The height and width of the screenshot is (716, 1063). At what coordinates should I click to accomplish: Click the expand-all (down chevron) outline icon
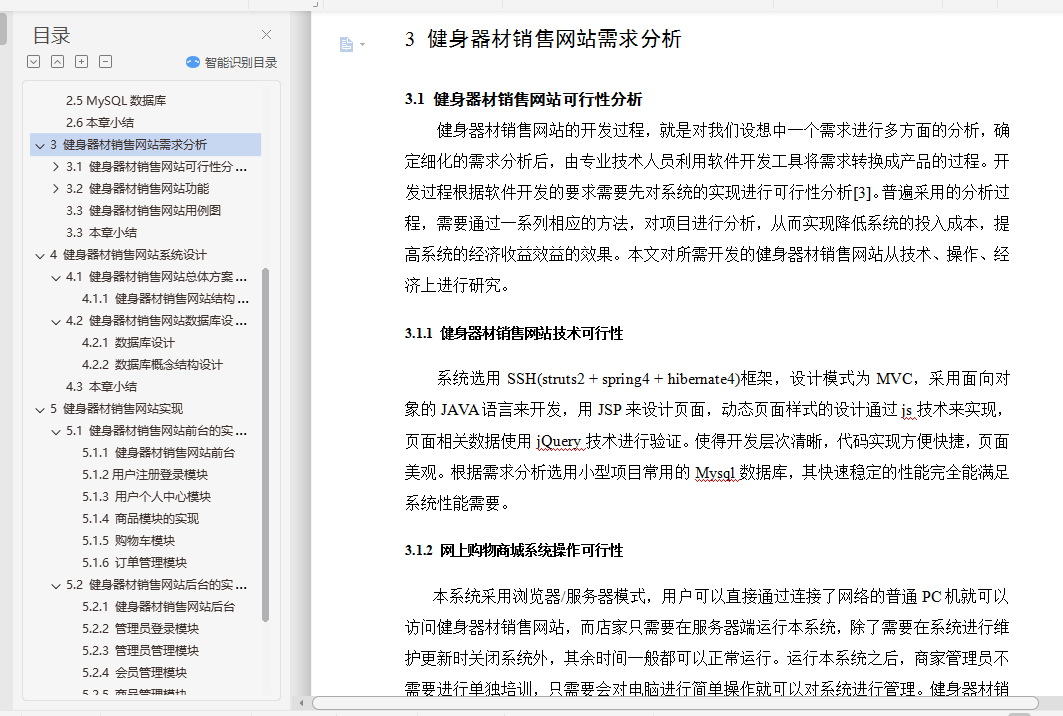33,62
